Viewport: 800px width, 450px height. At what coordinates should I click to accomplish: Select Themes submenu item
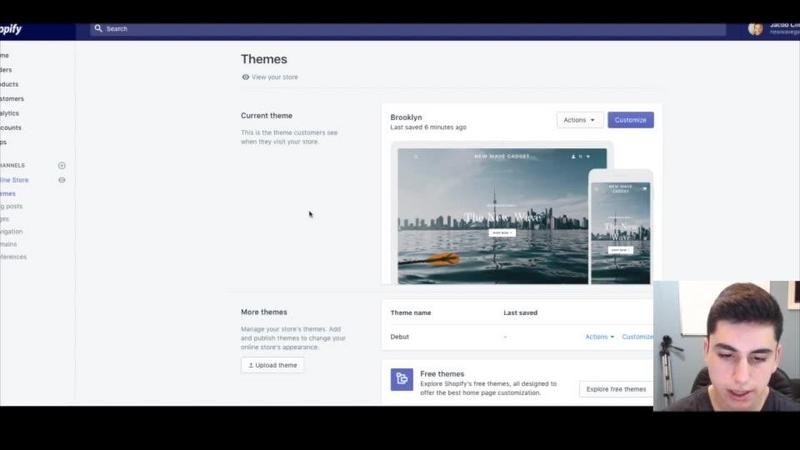[8, 194]
